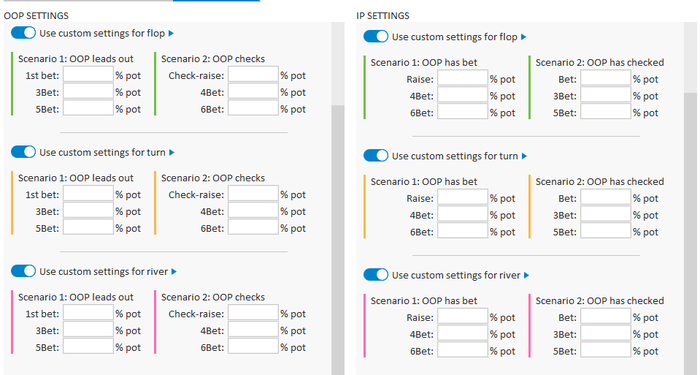Toggle OOP custom settings for flop

pos(23,33)
